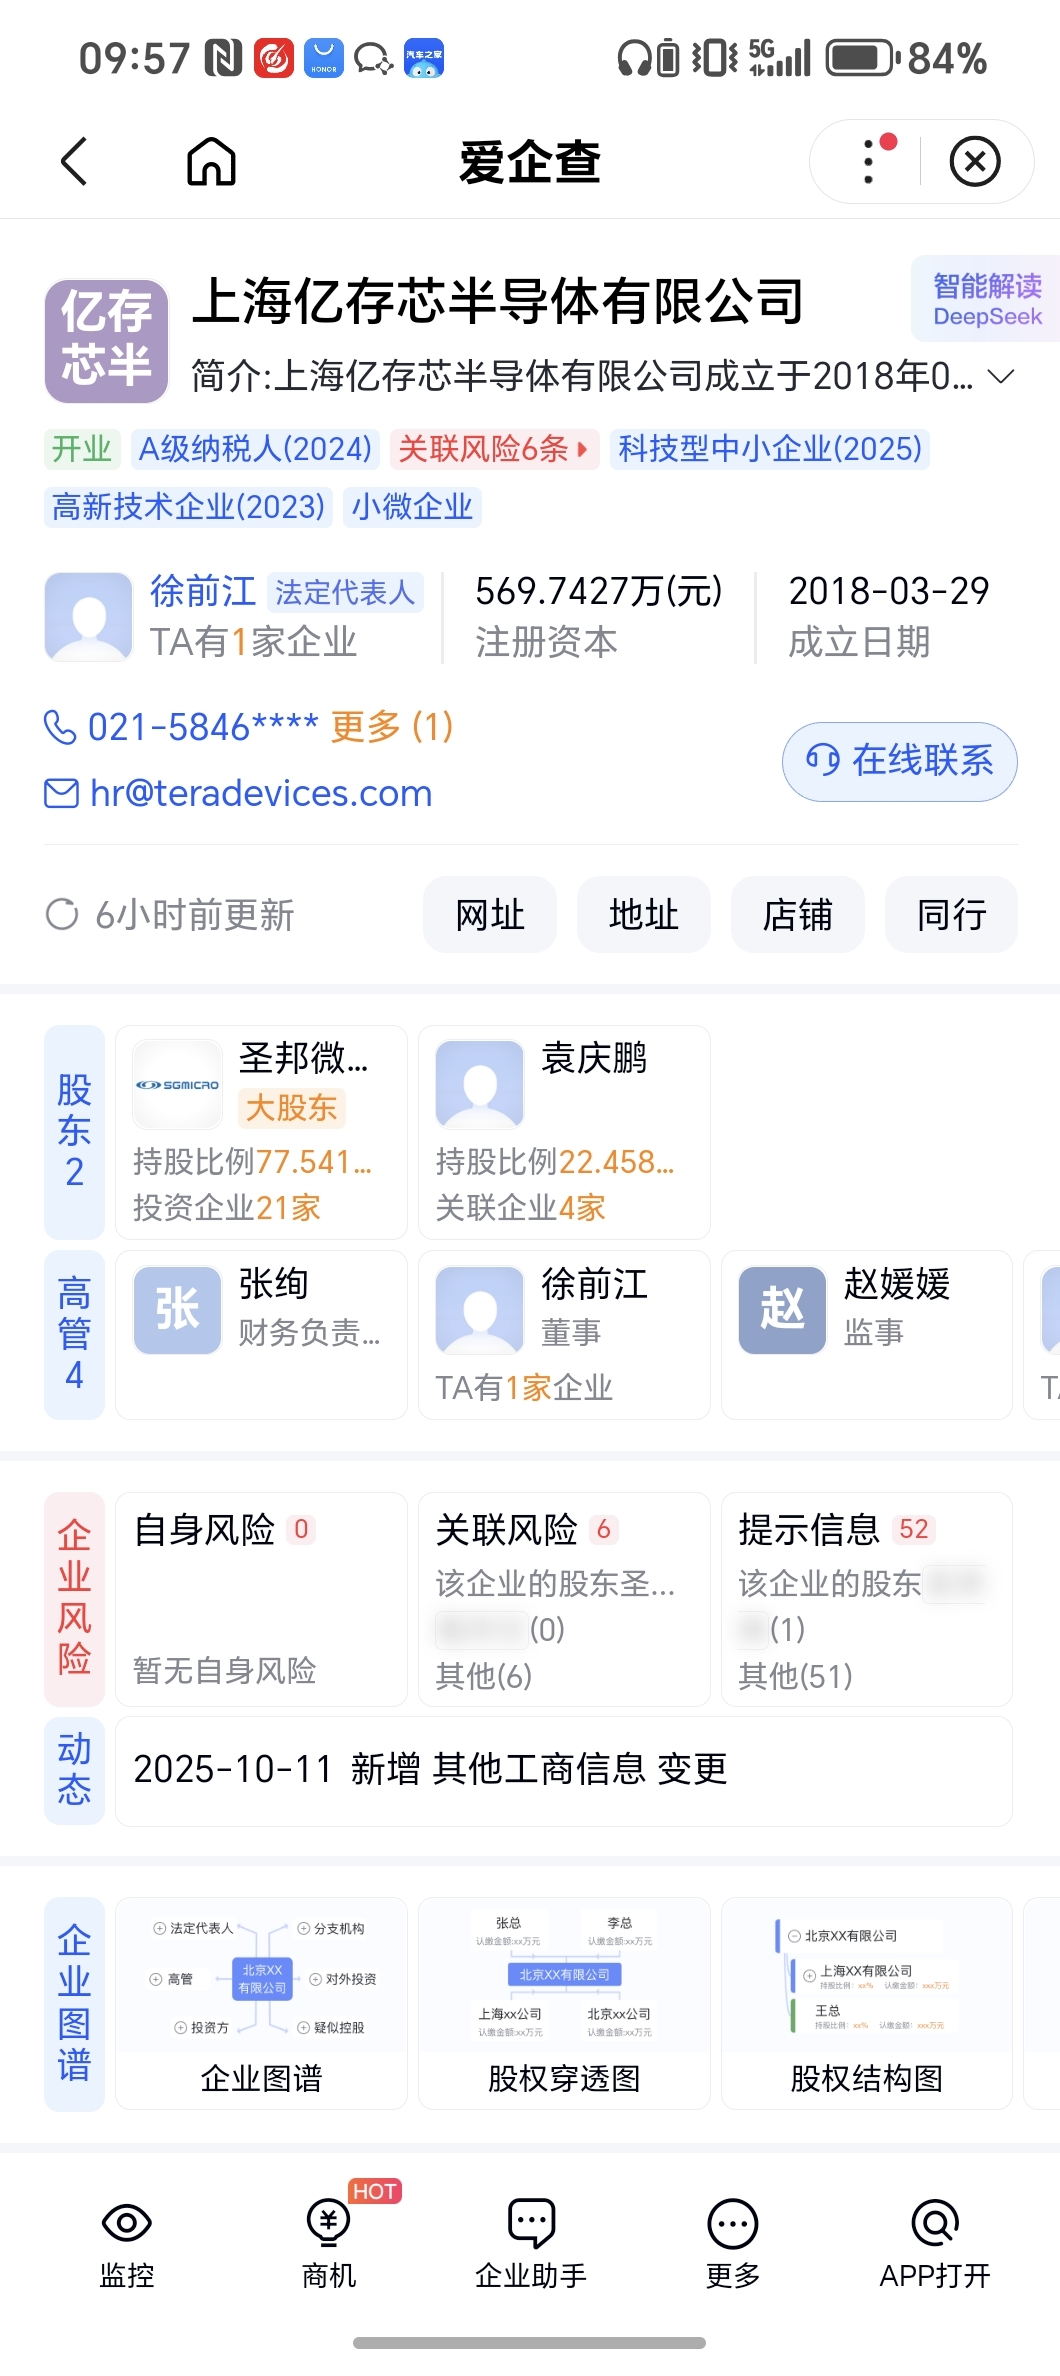
Task: Open 股权穿透图 thumbnail
Action: coord(564,2003)
